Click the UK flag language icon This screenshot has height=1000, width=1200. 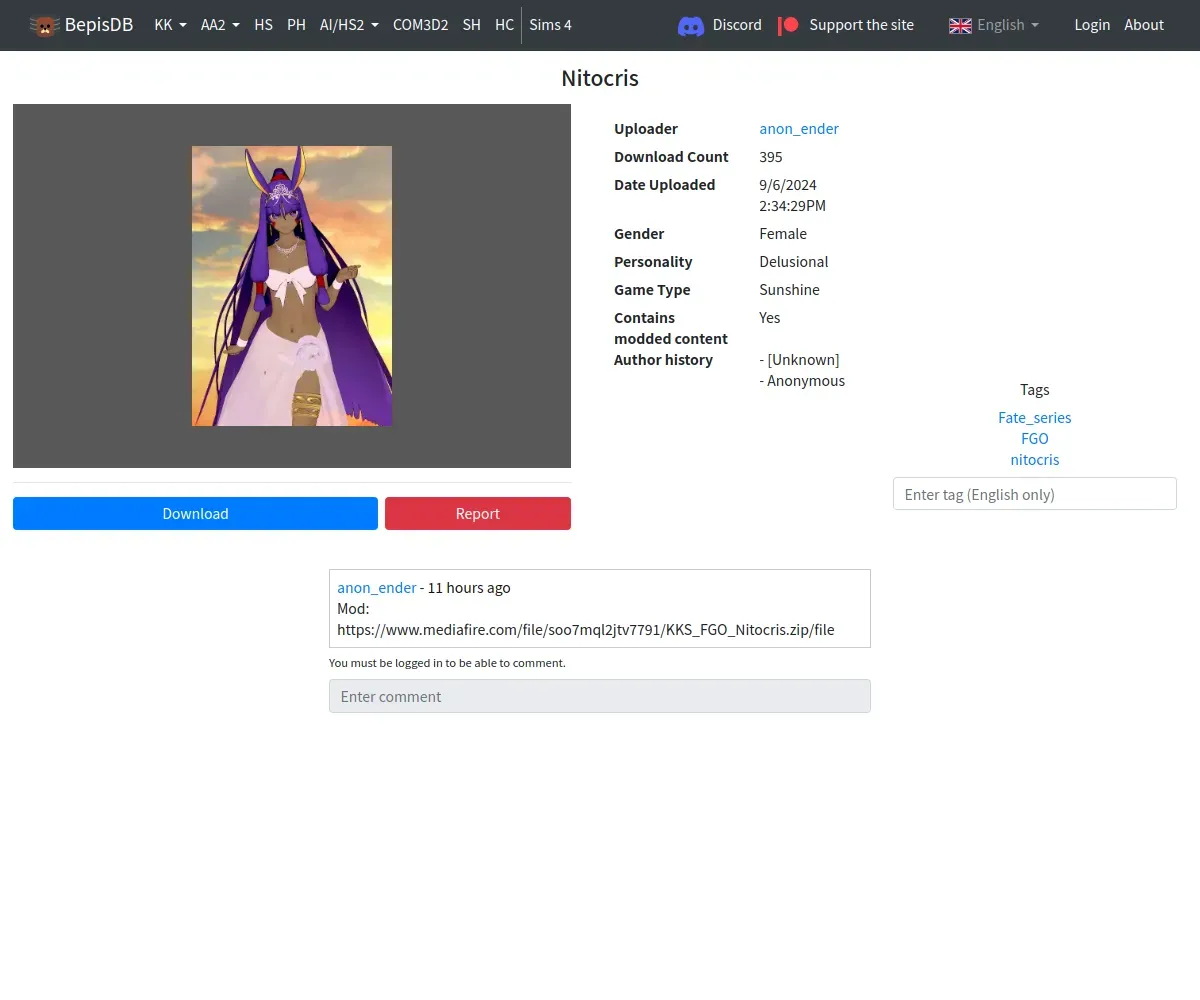tap(960, 25)
